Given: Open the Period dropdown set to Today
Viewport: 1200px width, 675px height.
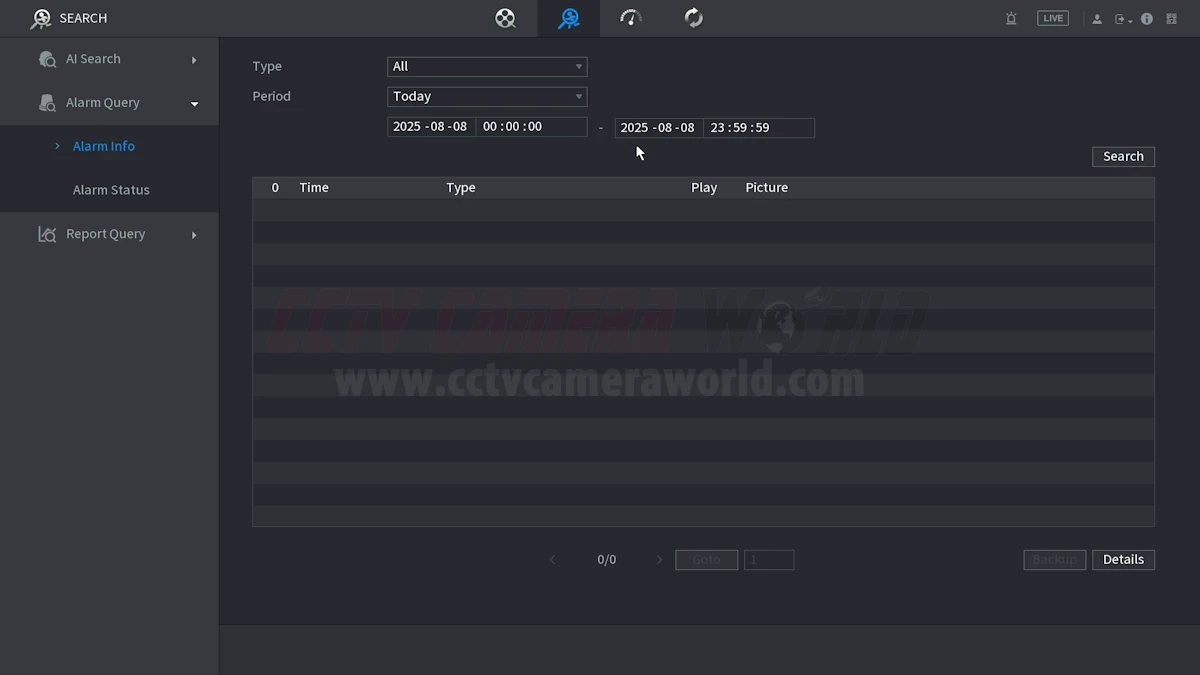Looking at the screenshot, I should coord(487,97).
